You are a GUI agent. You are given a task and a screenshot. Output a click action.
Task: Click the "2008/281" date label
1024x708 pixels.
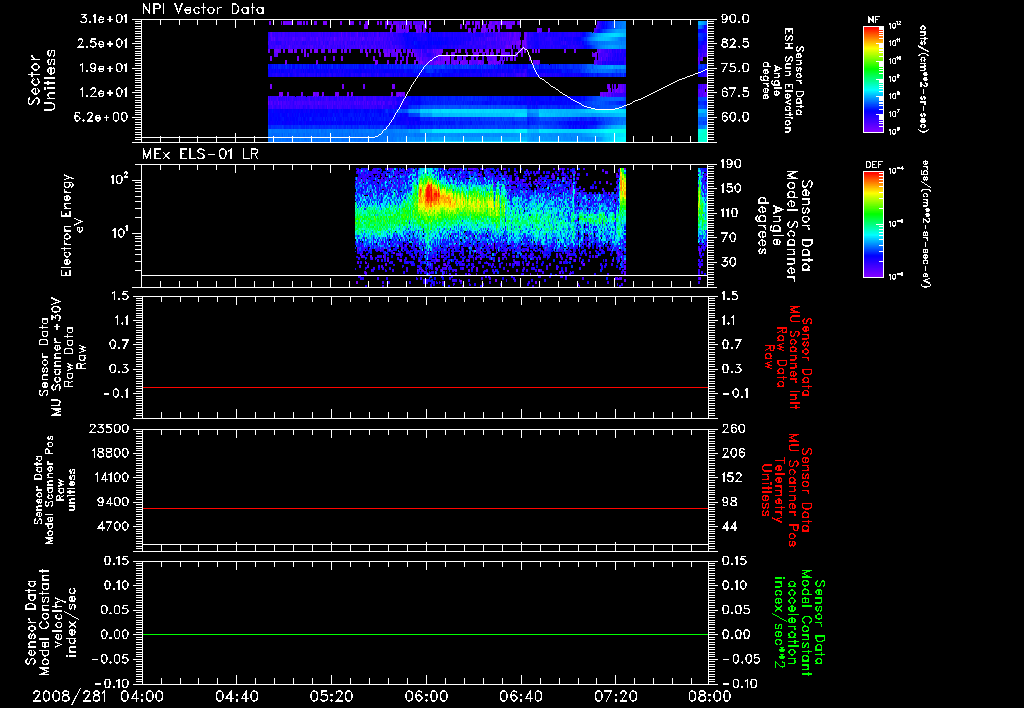[69, 696]
